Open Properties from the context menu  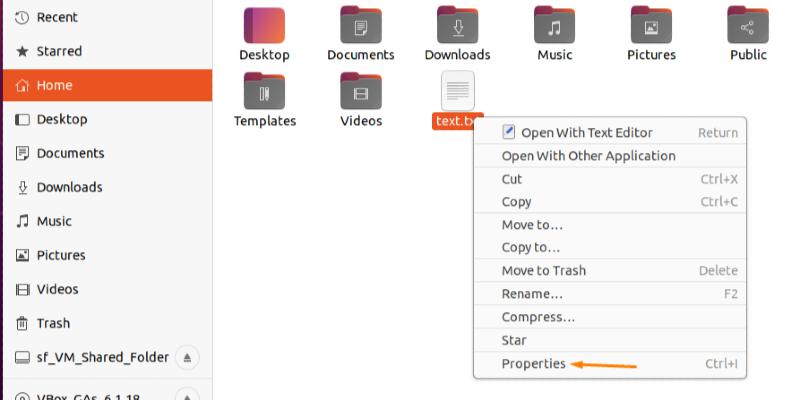tap(610, 364)
